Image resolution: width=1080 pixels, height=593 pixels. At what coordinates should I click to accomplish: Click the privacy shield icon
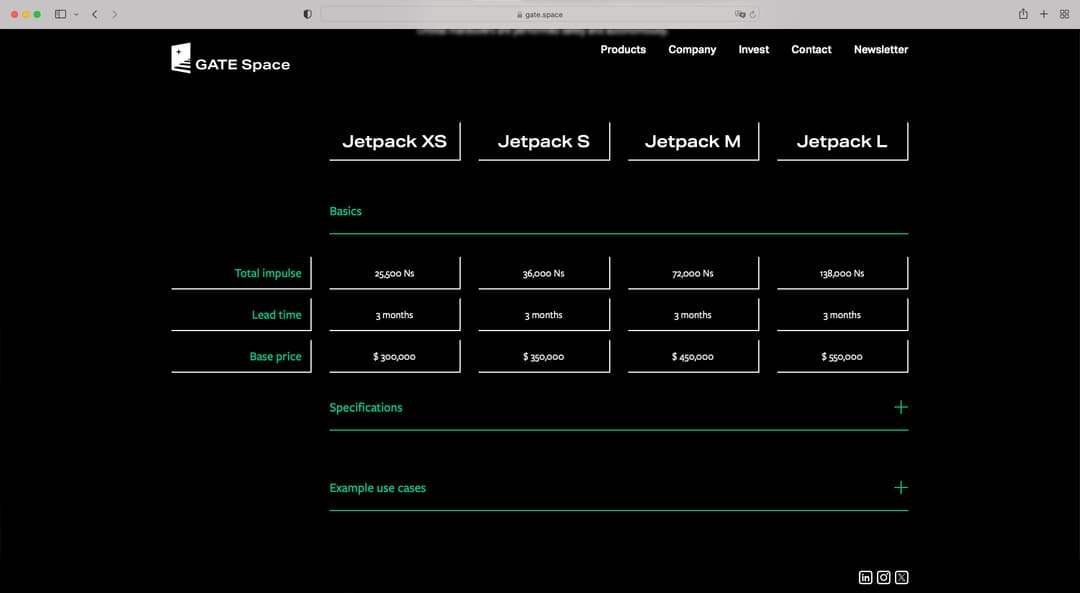click(307, 14)
